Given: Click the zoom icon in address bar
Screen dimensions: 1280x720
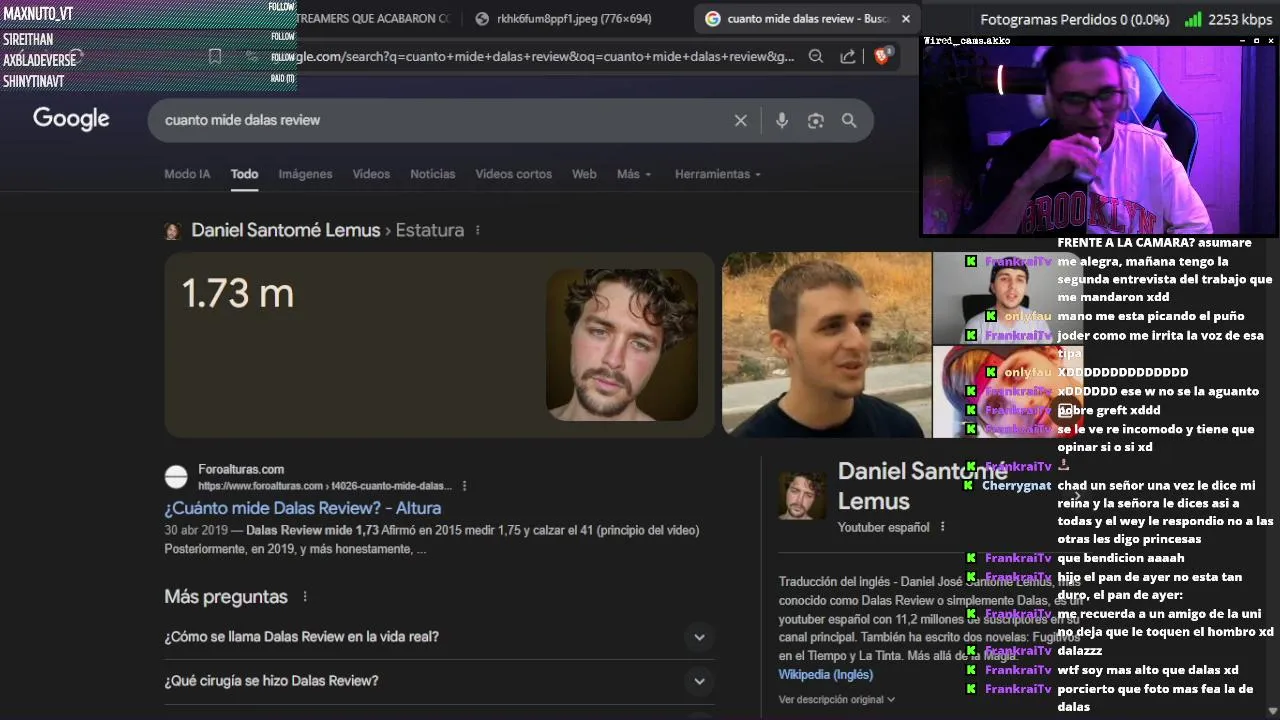Looking at the screenshot, I should (816, 57).
